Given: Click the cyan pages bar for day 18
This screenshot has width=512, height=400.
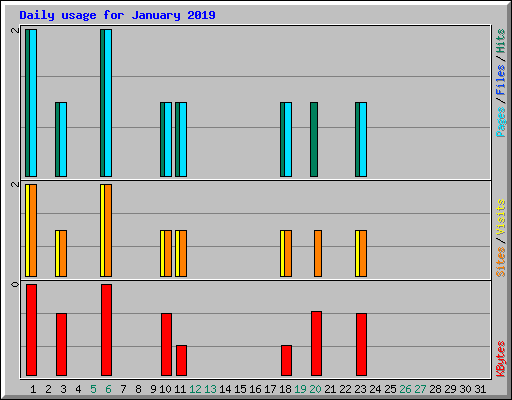Looking at the screenshot, I should pos(288,139).
